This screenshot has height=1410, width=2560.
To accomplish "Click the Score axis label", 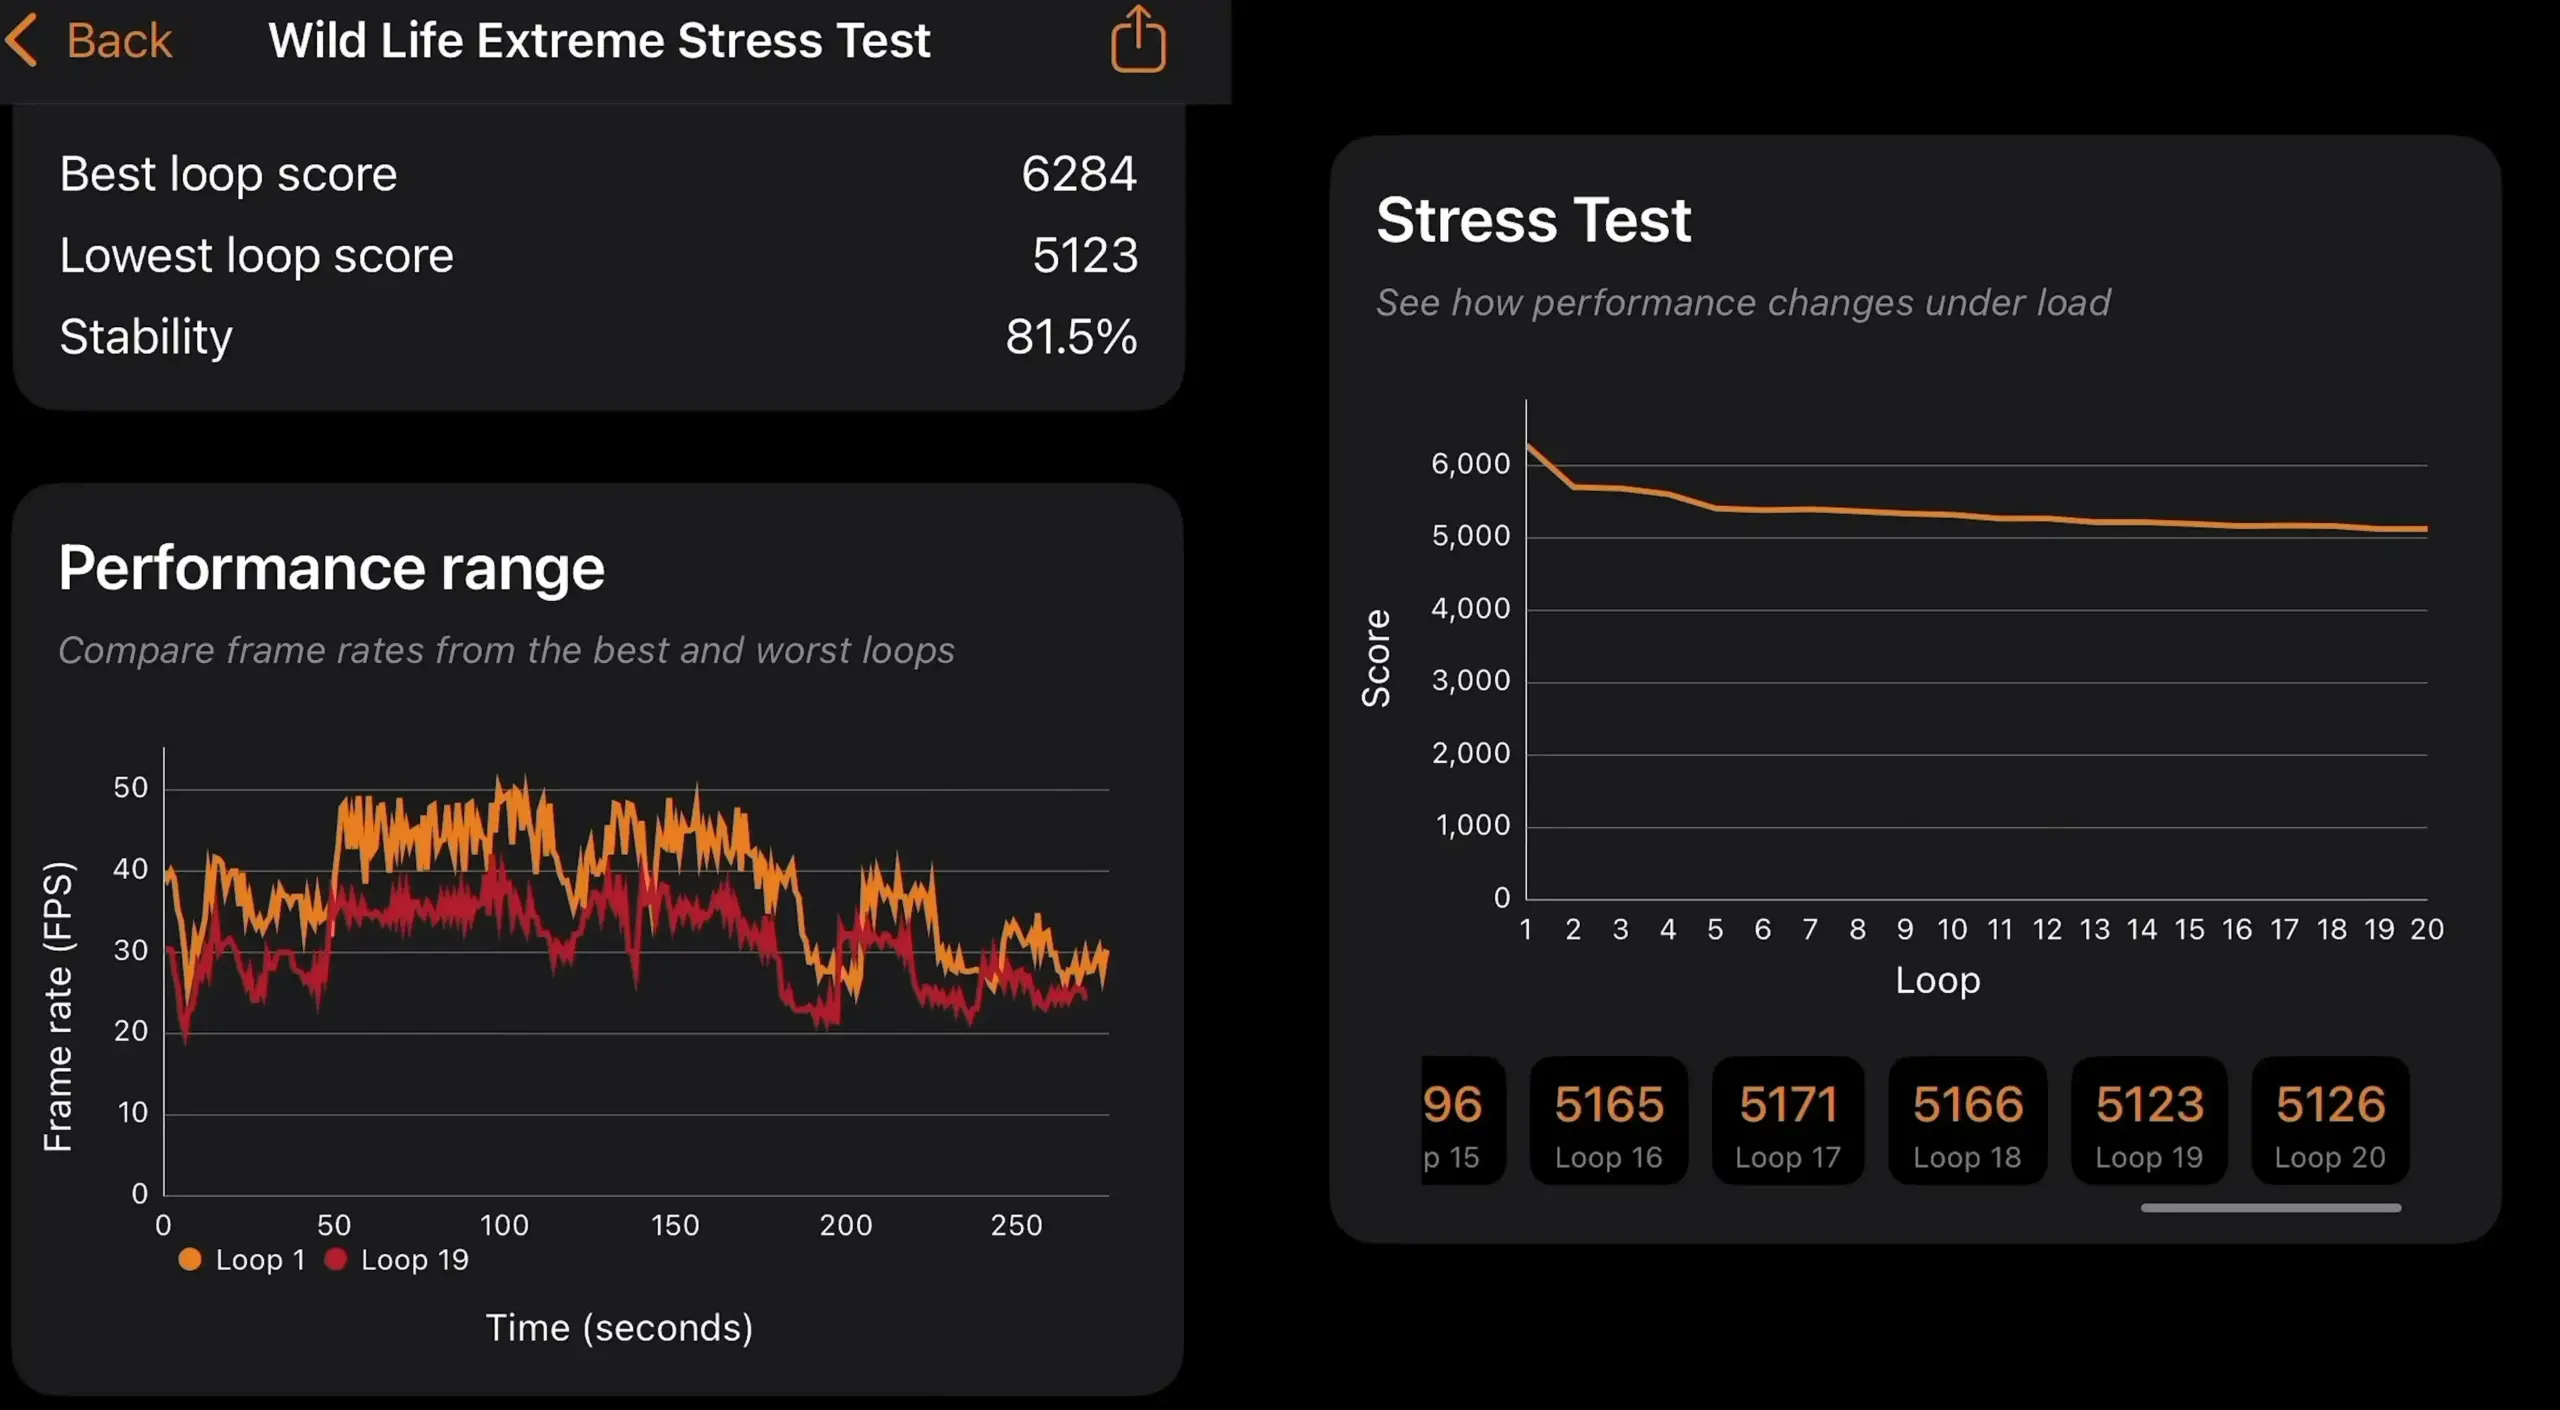I will click(1376, 659).
